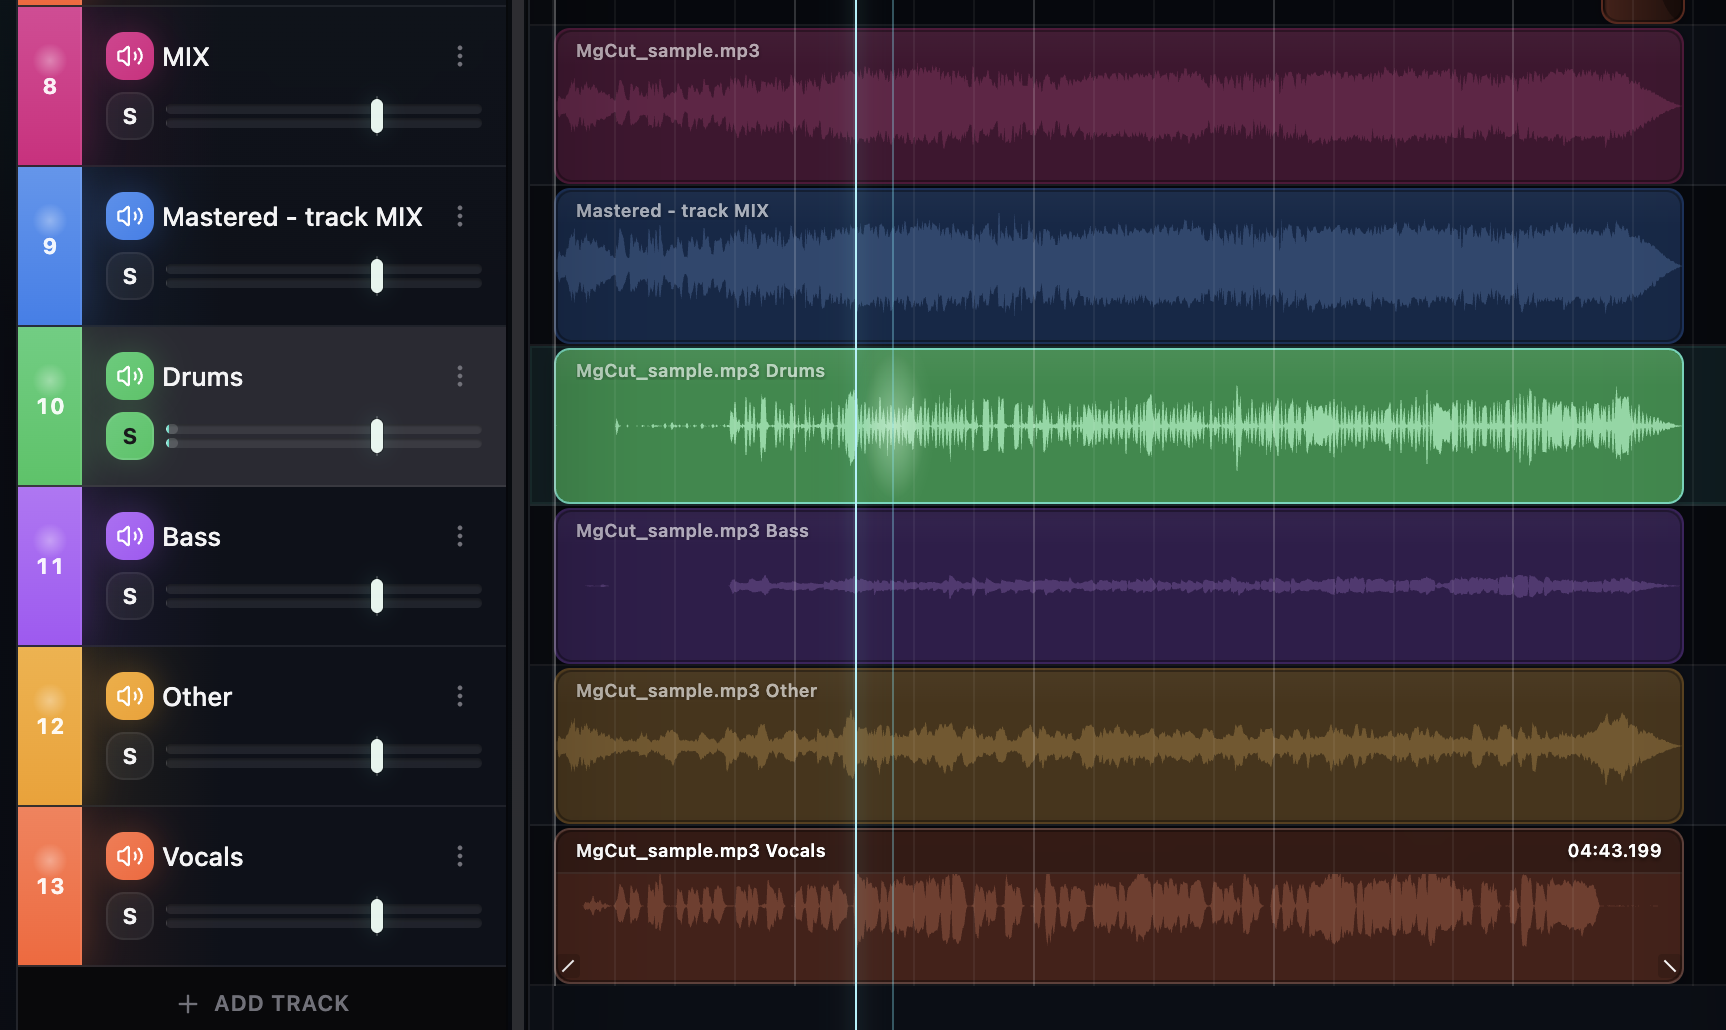Select the yellow track 12 color strip
This screenshot has height=1030, width=1726.
coord(50,726)
